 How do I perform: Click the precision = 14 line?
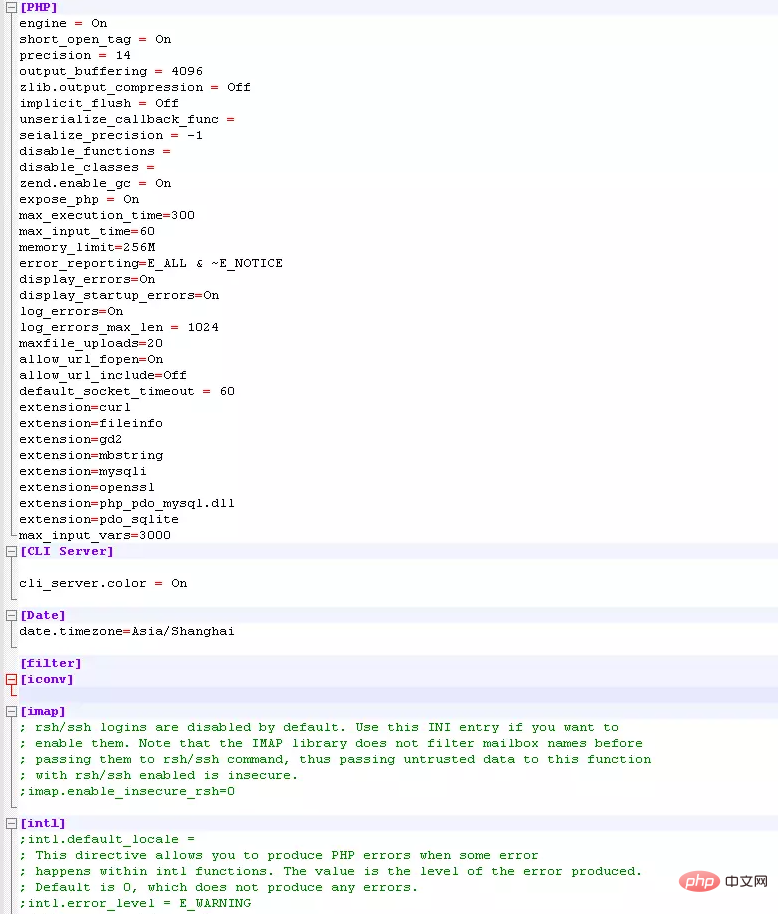pos(75,55)
